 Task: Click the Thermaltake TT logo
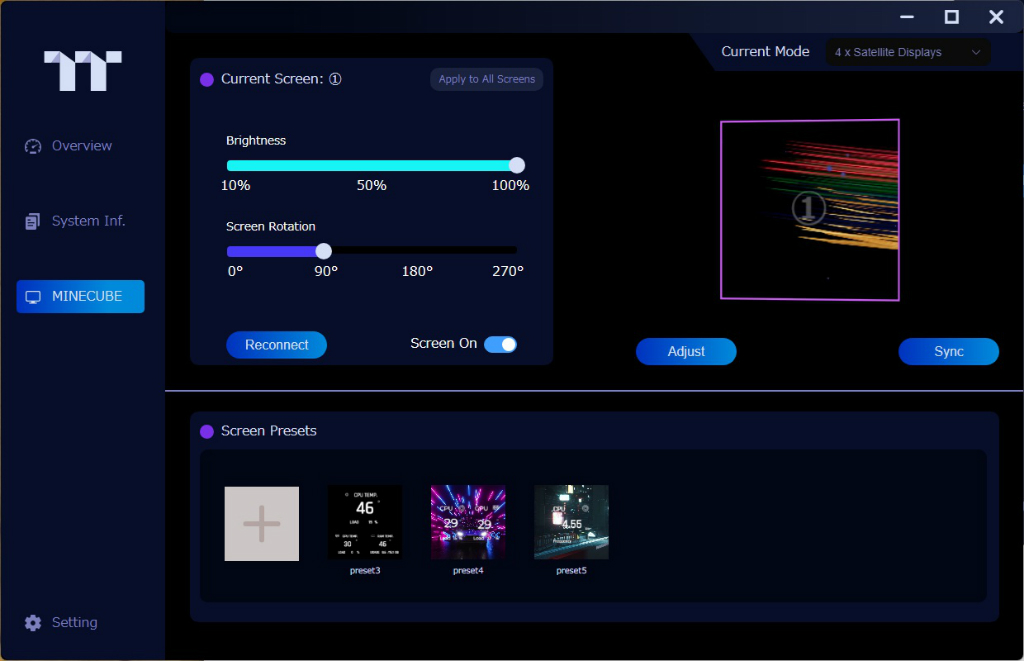82,71
